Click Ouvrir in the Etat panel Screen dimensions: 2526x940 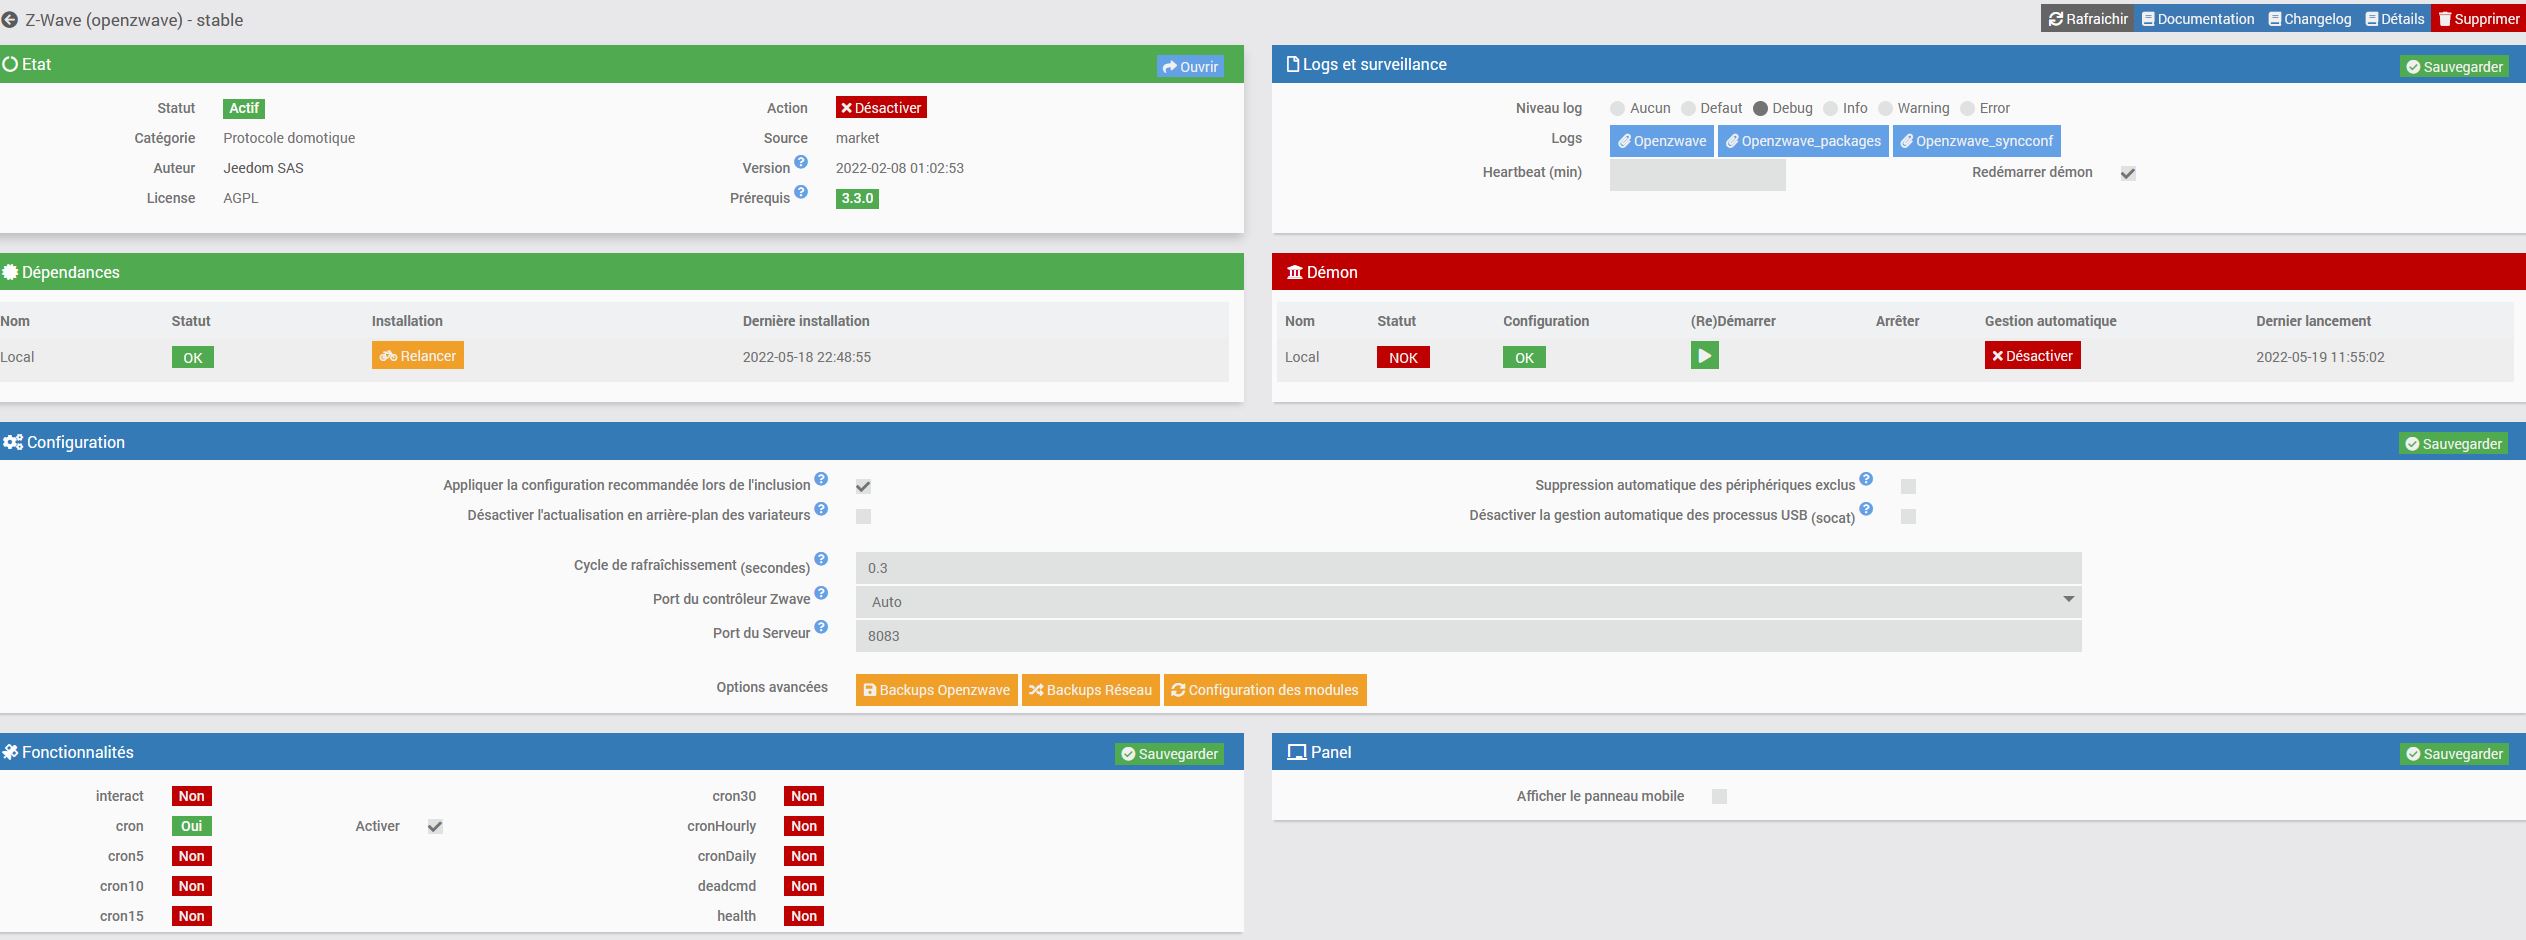1190,67
